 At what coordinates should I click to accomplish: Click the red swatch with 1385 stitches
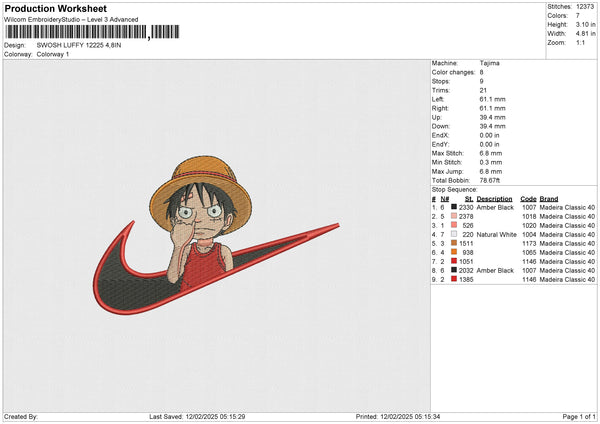(x=454, y=279)
